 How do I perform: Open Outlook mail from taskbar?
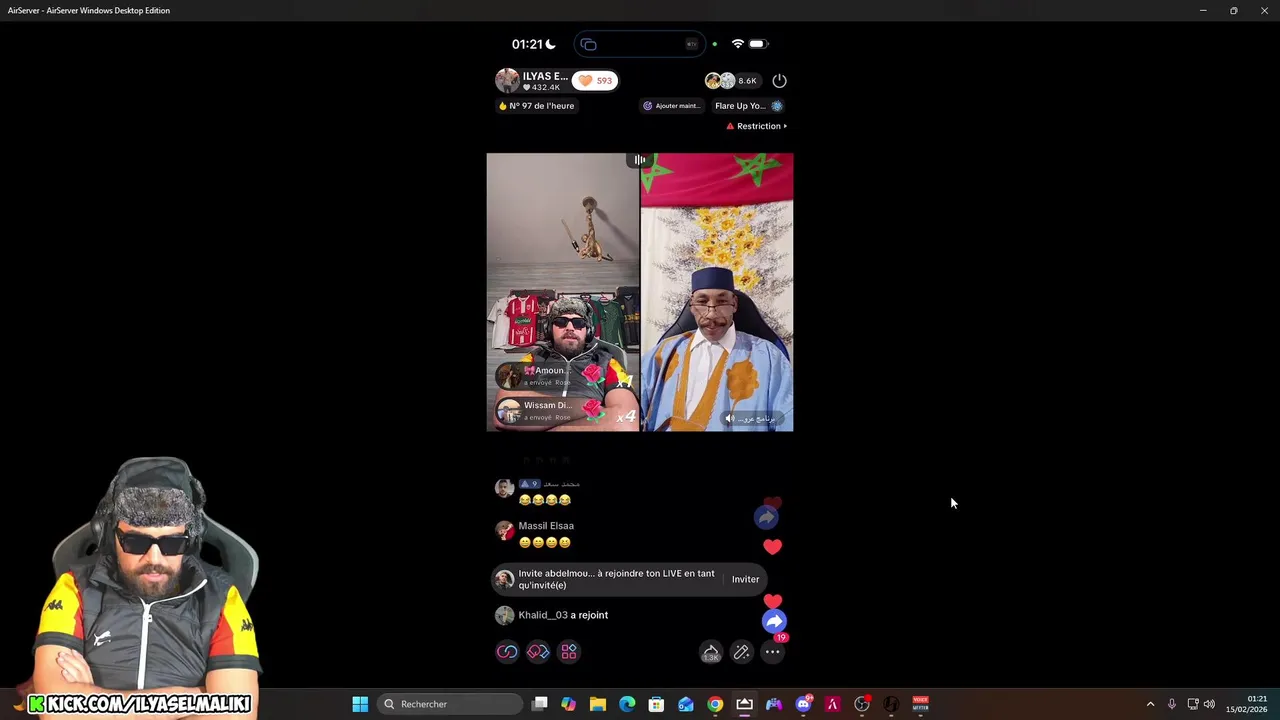point(686,704)
